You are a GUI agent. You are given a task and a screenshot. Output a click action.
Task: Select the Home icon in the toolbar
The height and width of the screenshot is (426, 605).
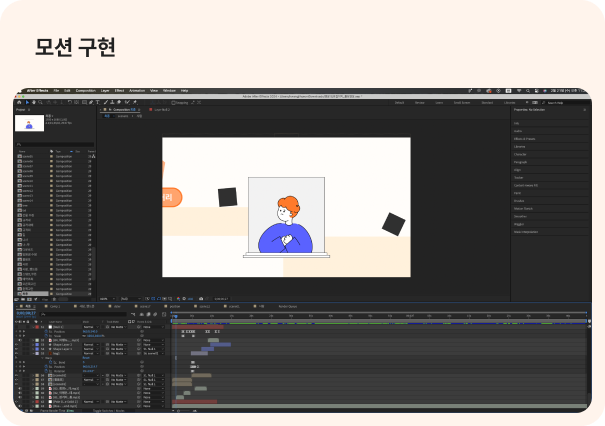pos(19,102)
